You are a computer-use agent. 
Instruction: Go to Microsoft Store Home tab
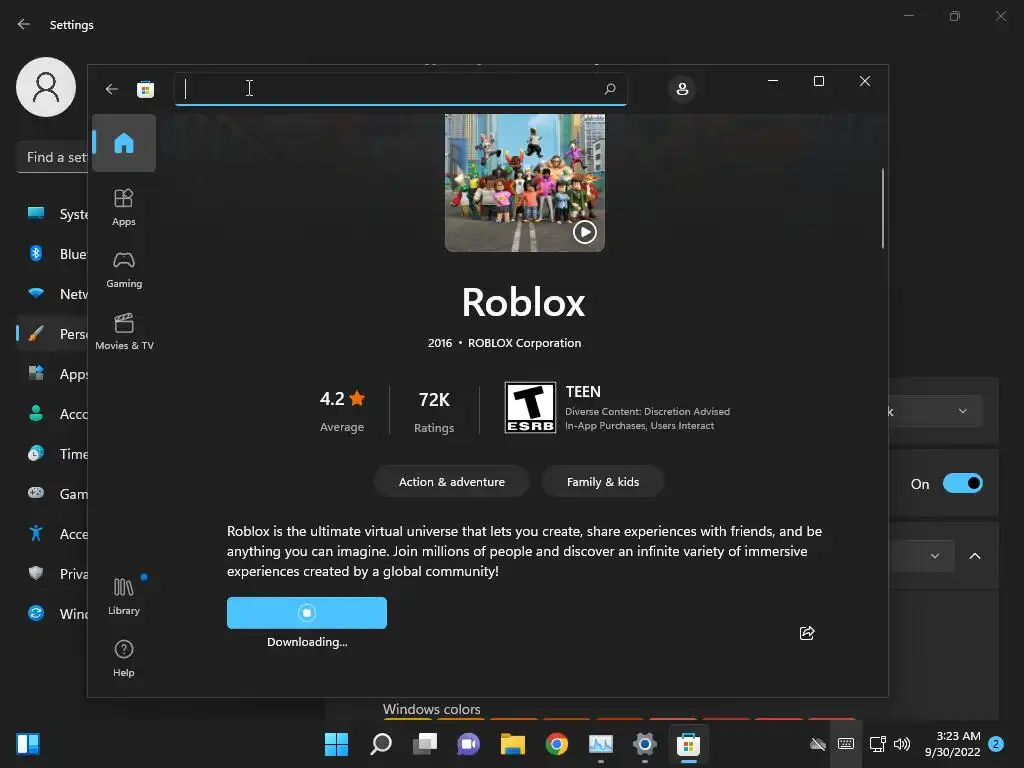point(123,143)
